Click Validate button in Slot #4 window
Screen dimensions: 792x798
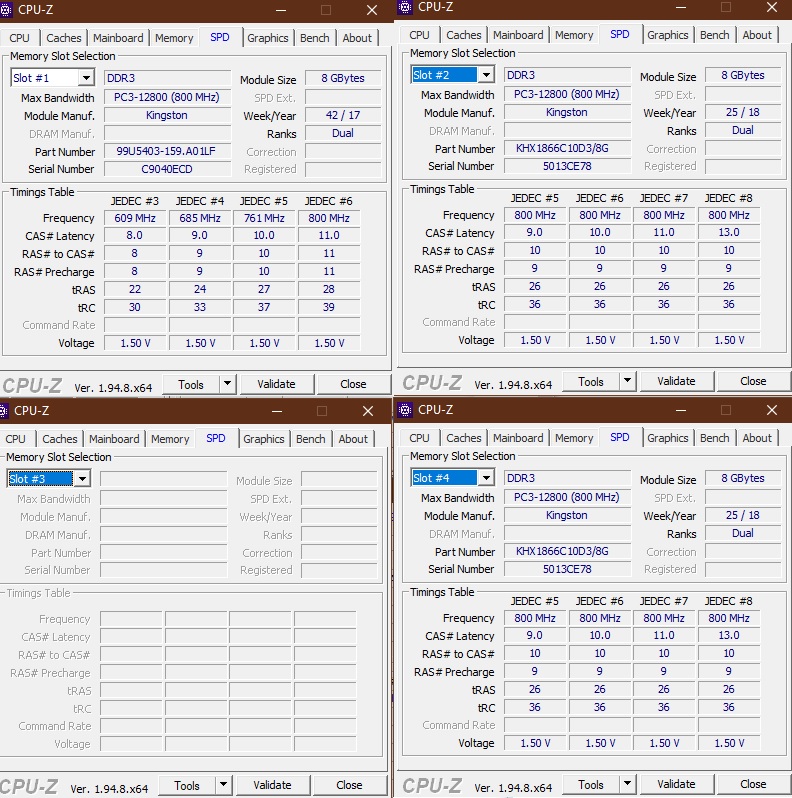click(x=676, y=784)
